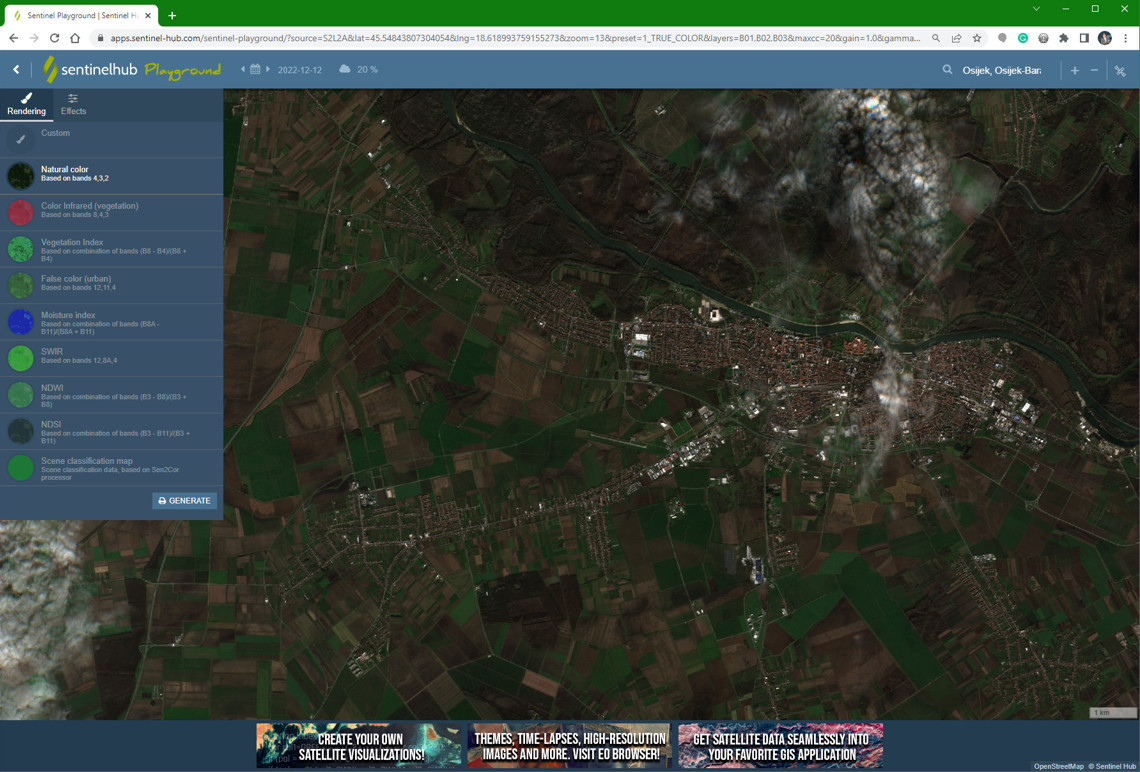
Task: Open a new browser tab
Action: 172,15
